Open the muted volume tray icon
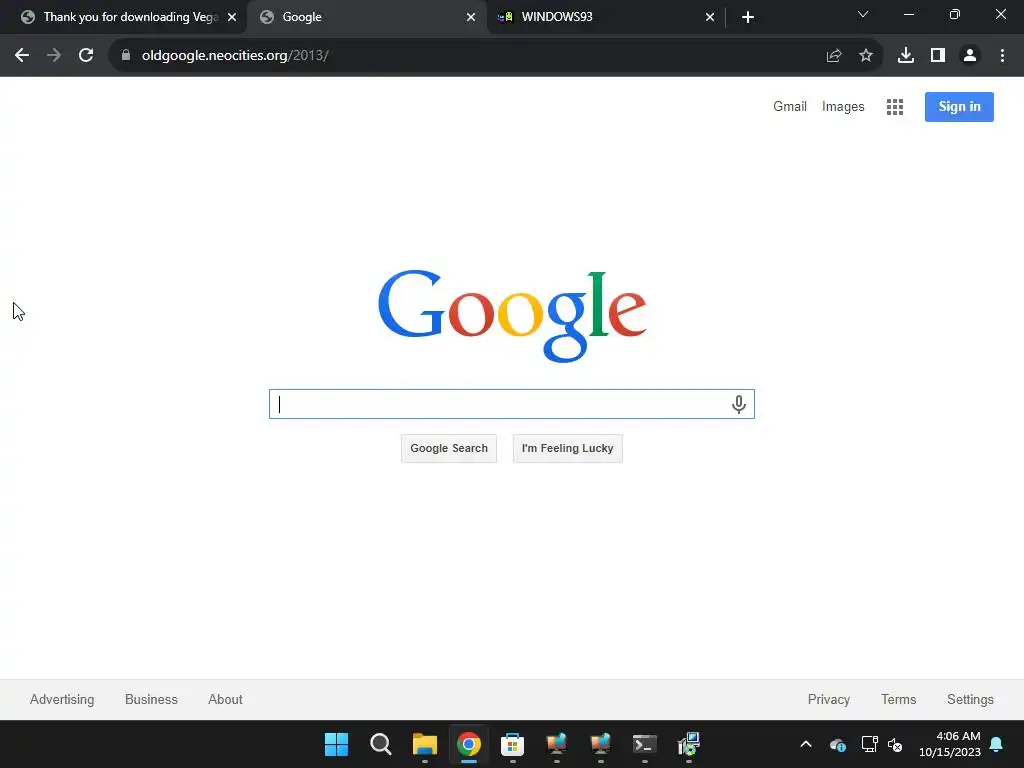Viewport: 1024px width, 768px height. point(895,744)
